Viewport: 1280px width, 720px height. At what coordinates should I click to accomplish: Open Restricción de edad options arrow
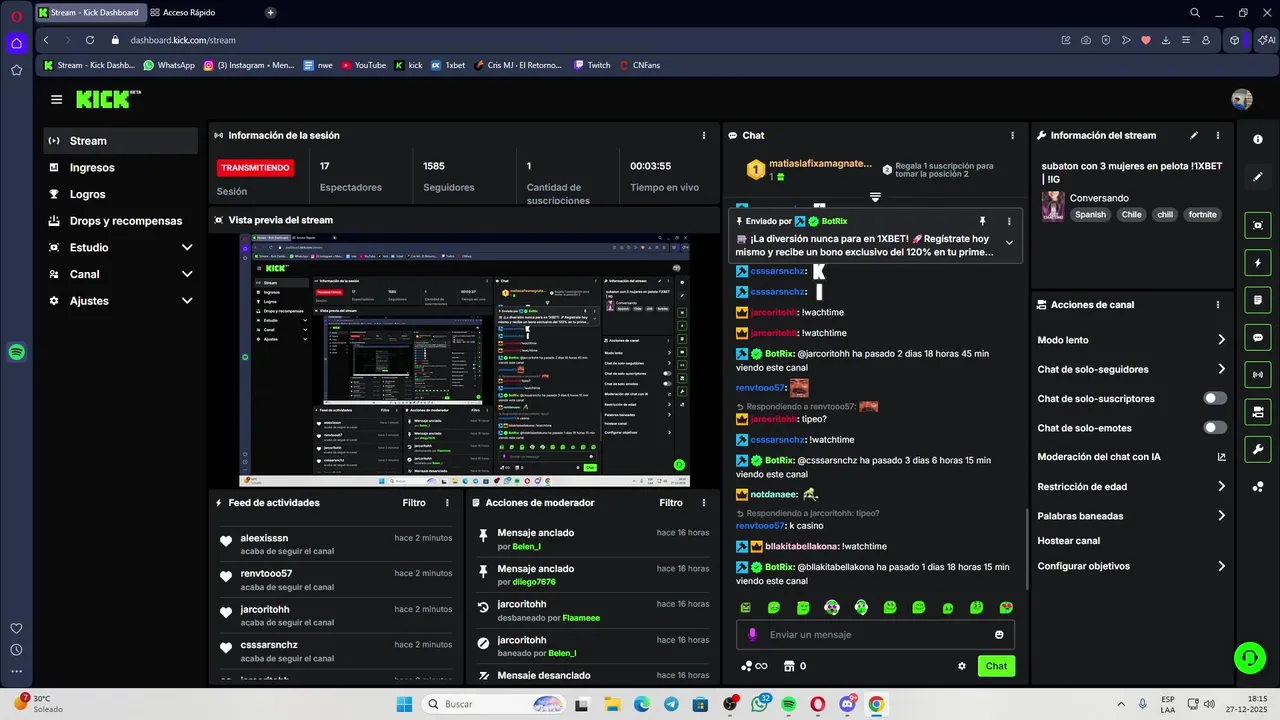(1221, 487)
